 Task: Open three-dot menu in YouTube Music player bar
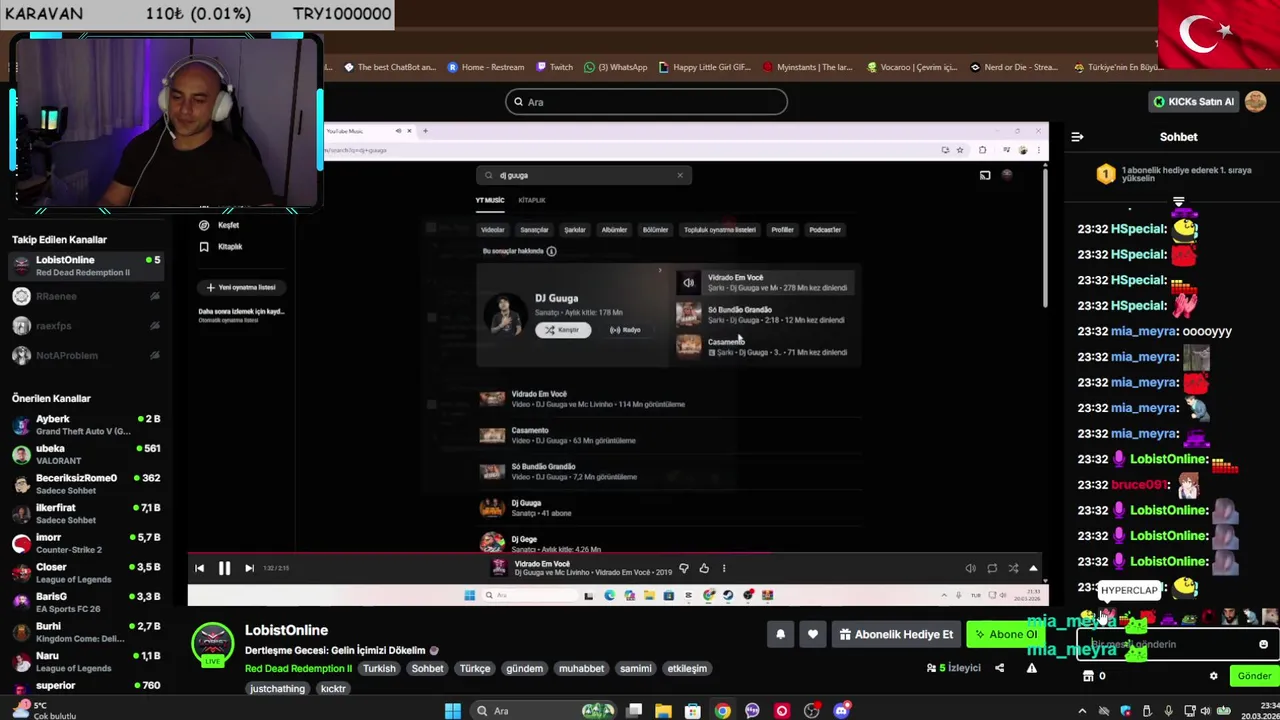(x=724, y=568)
